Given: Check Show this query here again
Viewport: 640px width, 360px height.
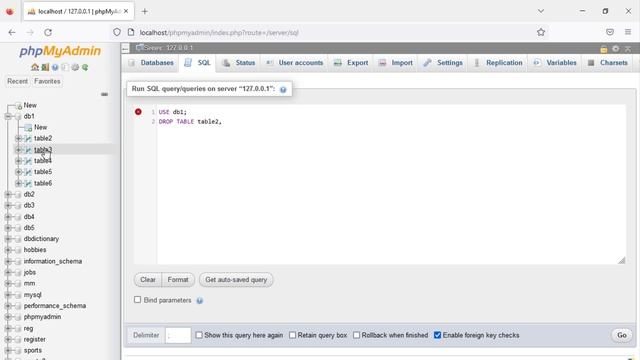Looking at the screenshot, I should click(199, 335).
